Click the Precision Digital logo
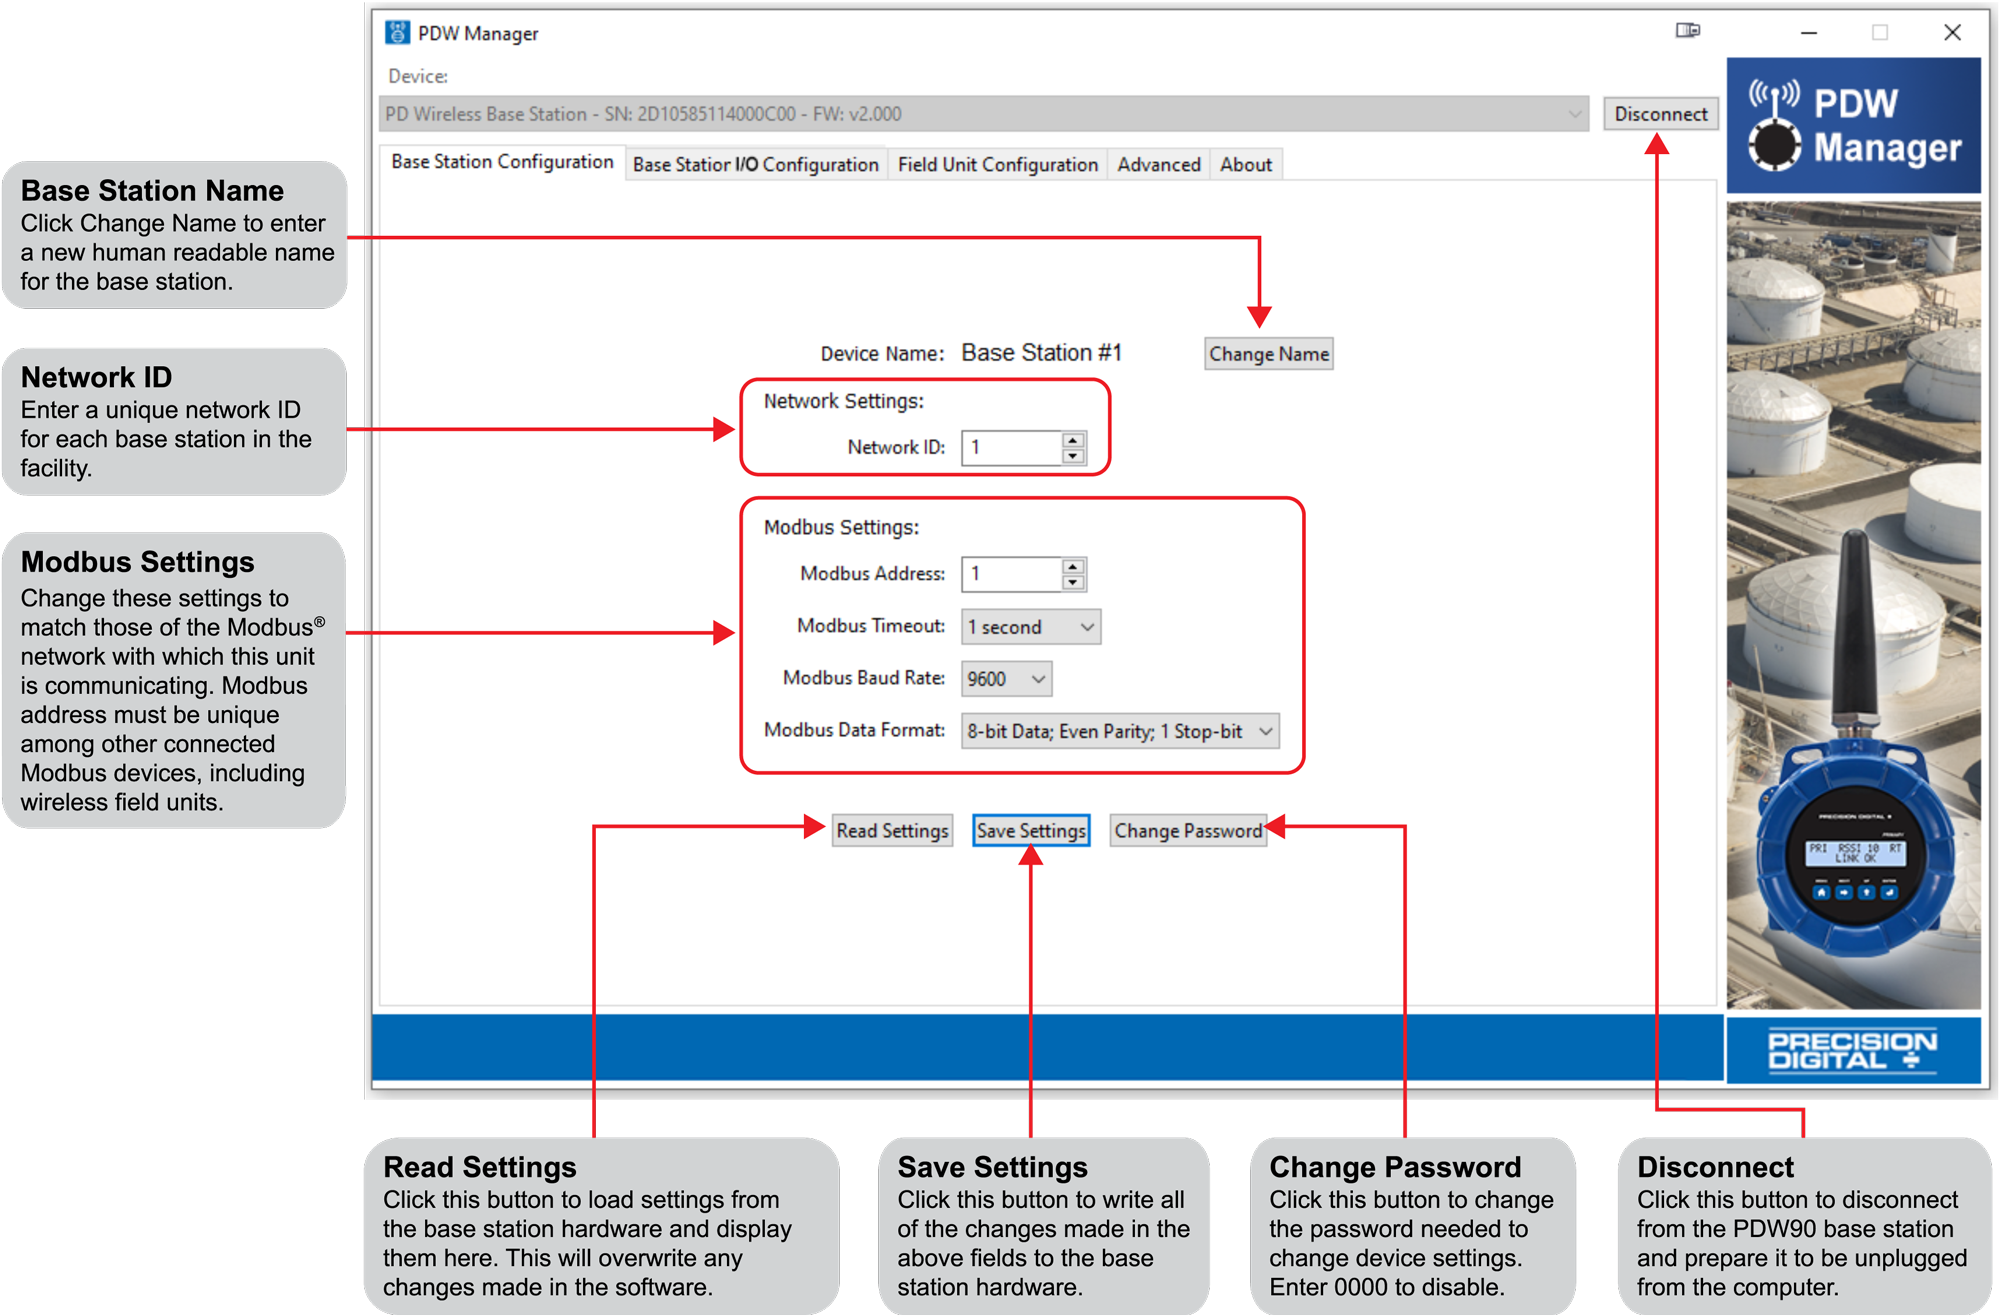The image size is (2000, 1316). (x=1853, y=1051)
